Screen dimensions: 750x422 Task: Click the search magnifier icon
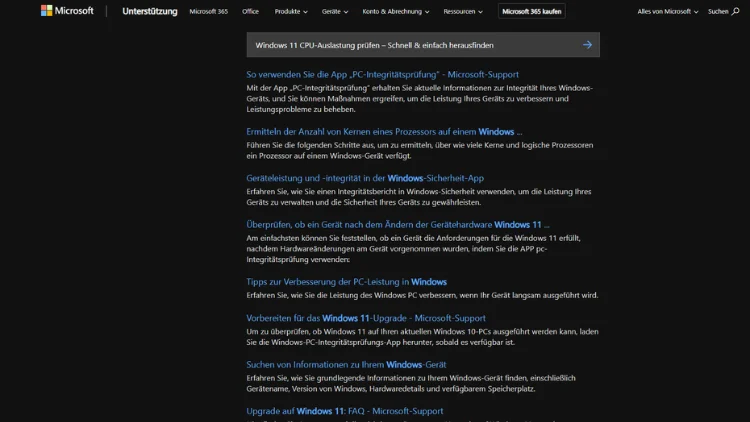tap(735, 11)
